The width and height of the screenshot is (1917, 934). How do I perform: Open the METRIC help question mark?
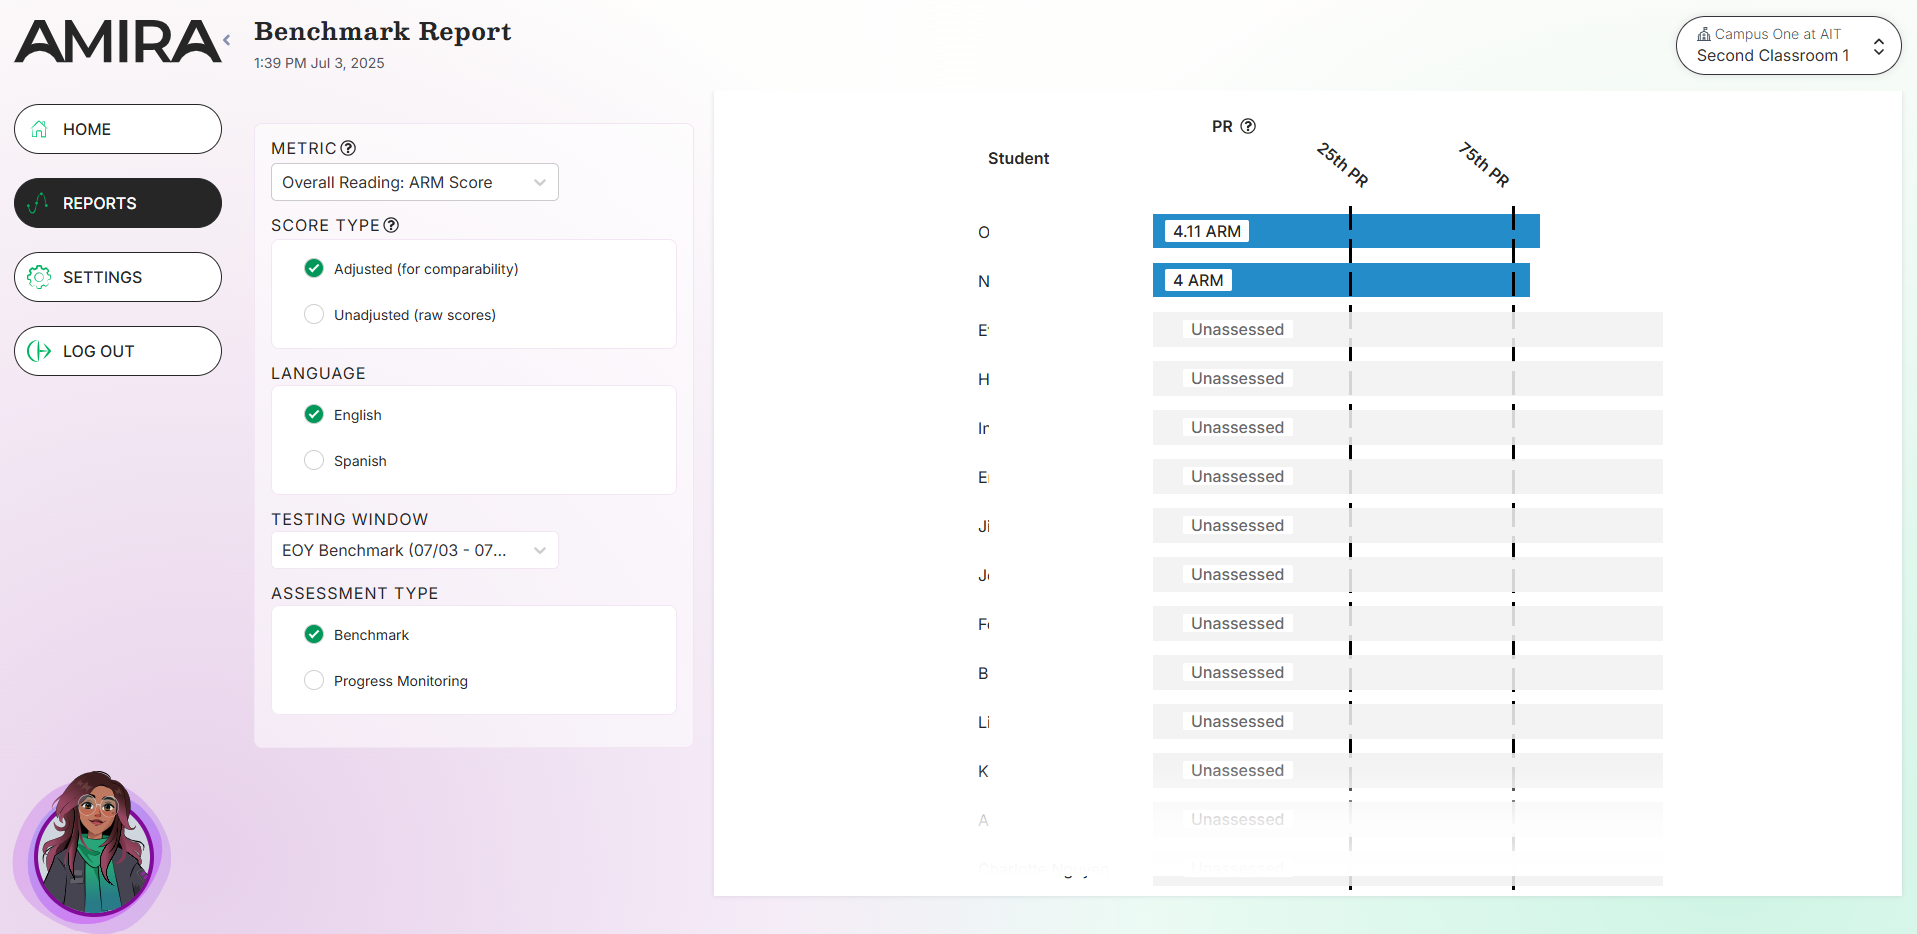point(348,148)
